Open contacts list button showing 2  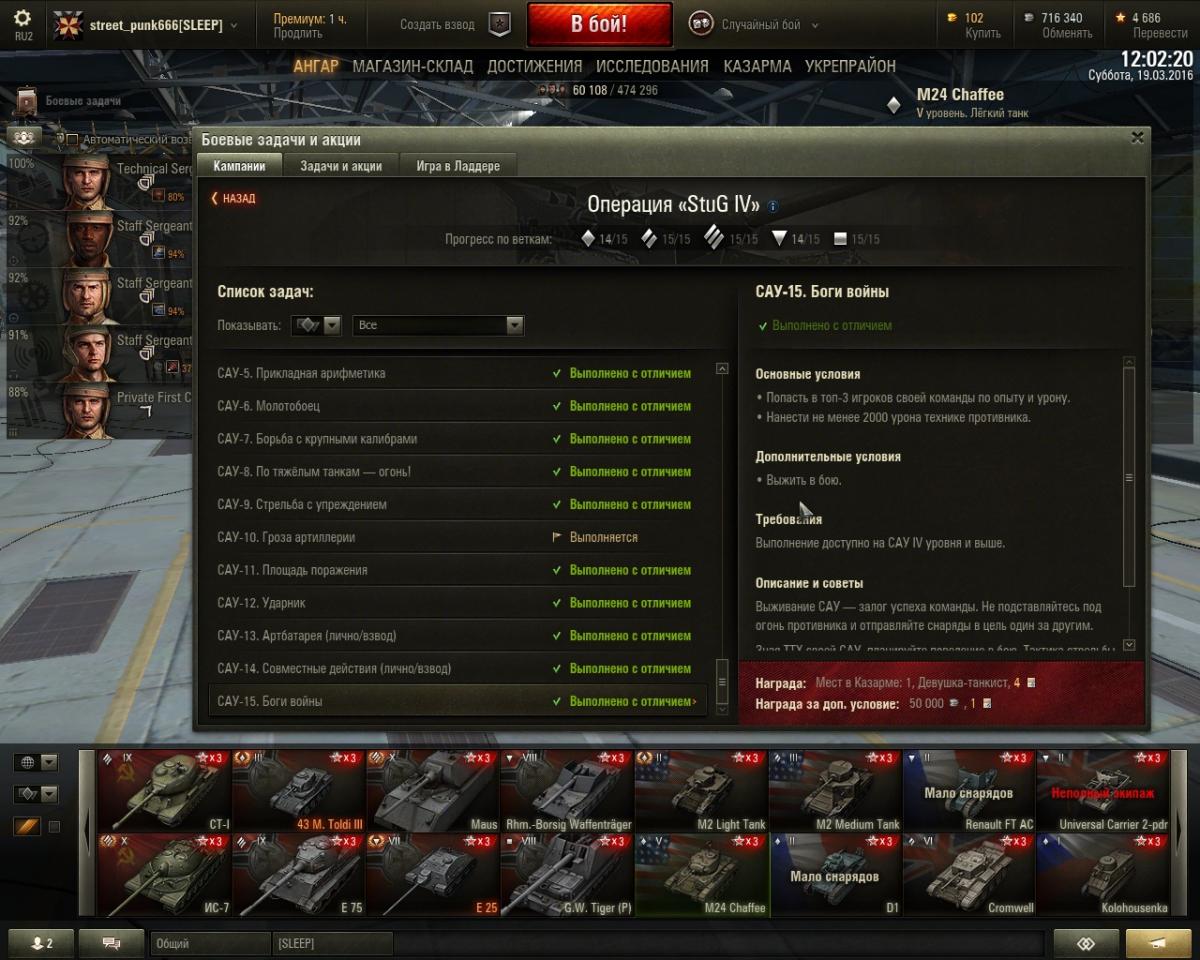(x=41, y=943)
